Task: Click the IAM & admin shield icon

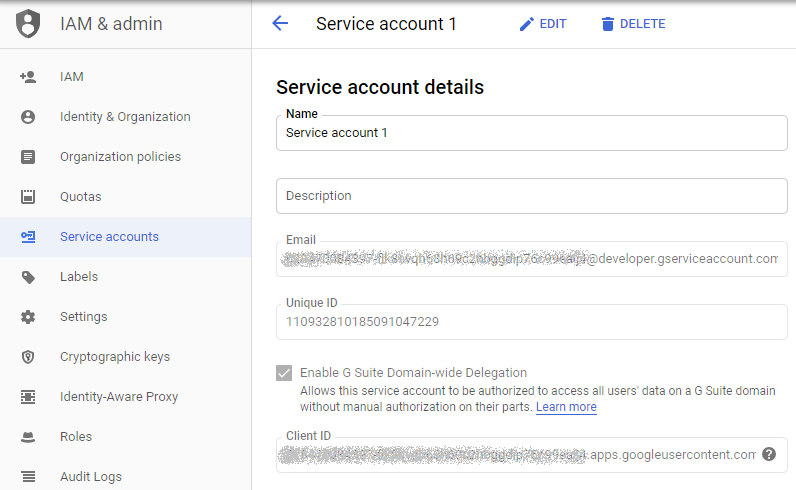Action: pos(28,24)
